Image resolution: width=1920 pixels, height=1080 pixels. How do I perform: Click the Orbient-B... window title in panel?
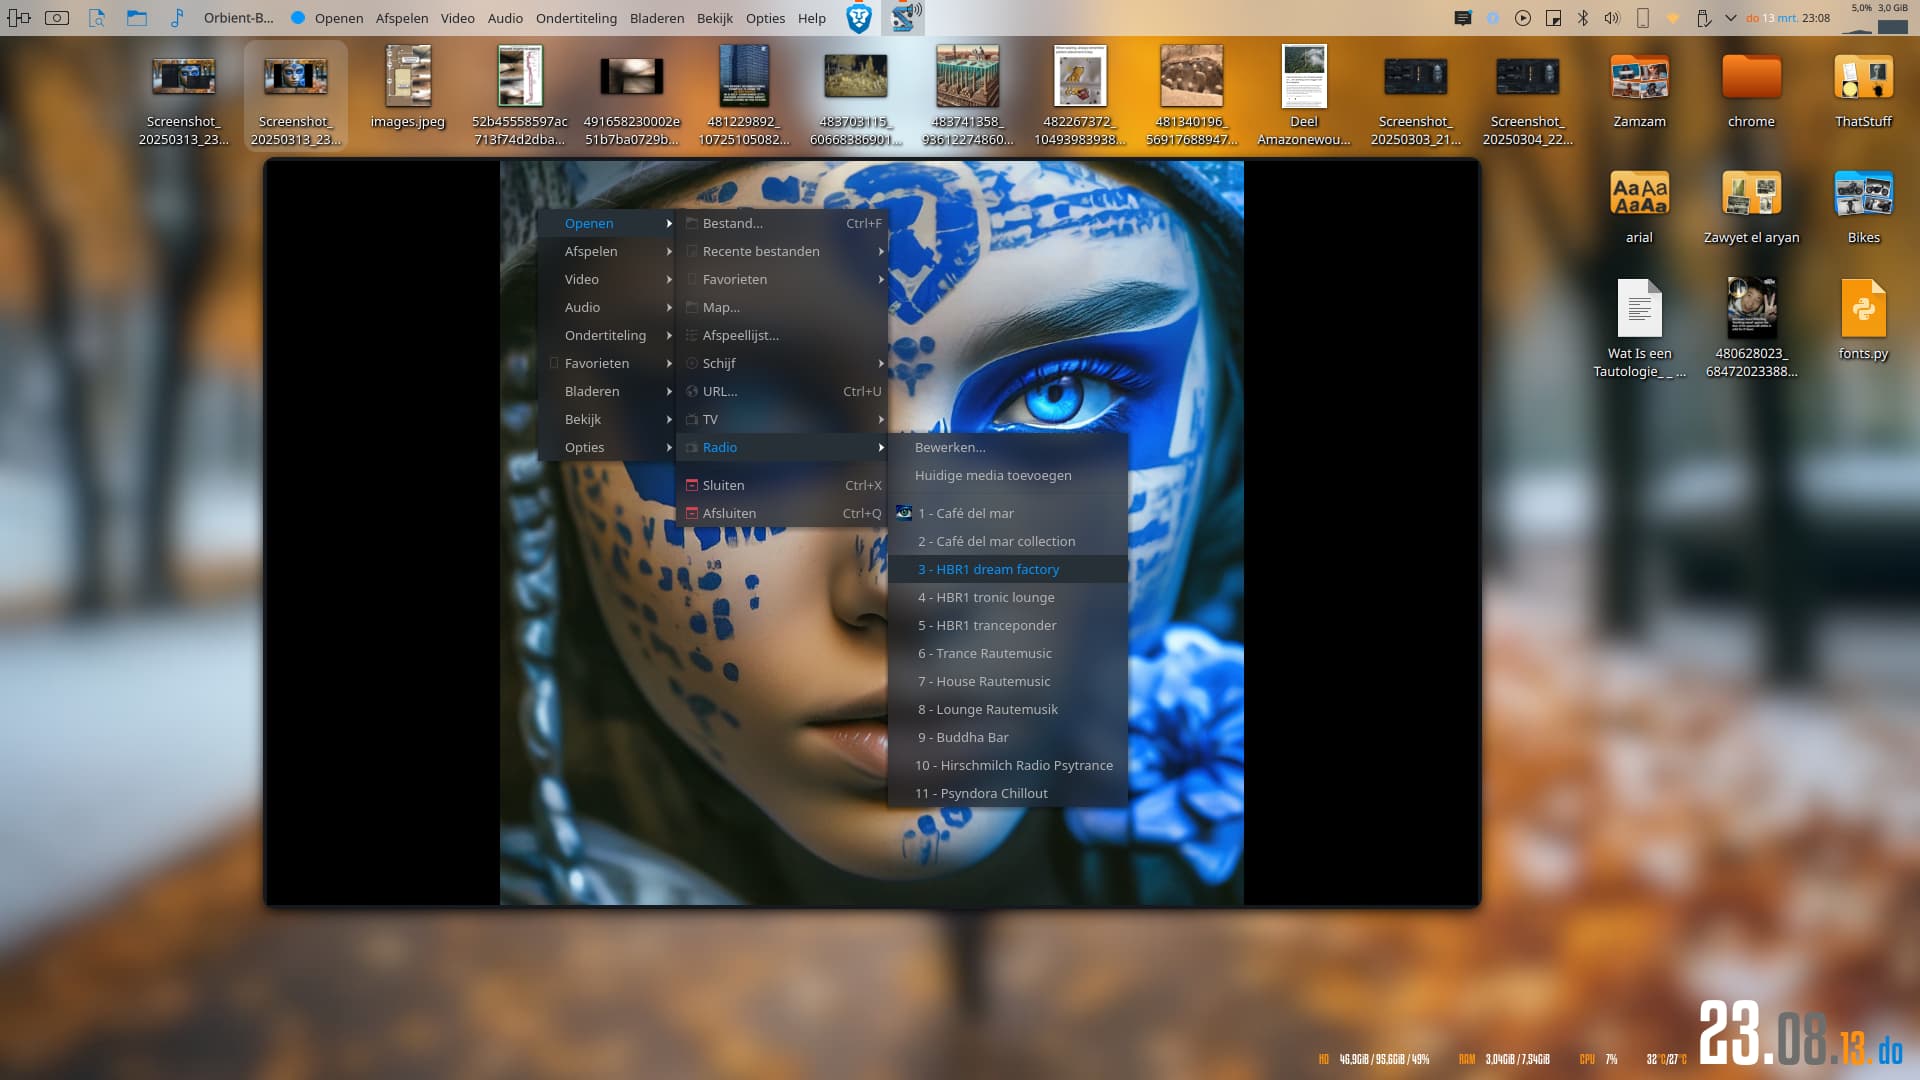click(x=239, y=18)
